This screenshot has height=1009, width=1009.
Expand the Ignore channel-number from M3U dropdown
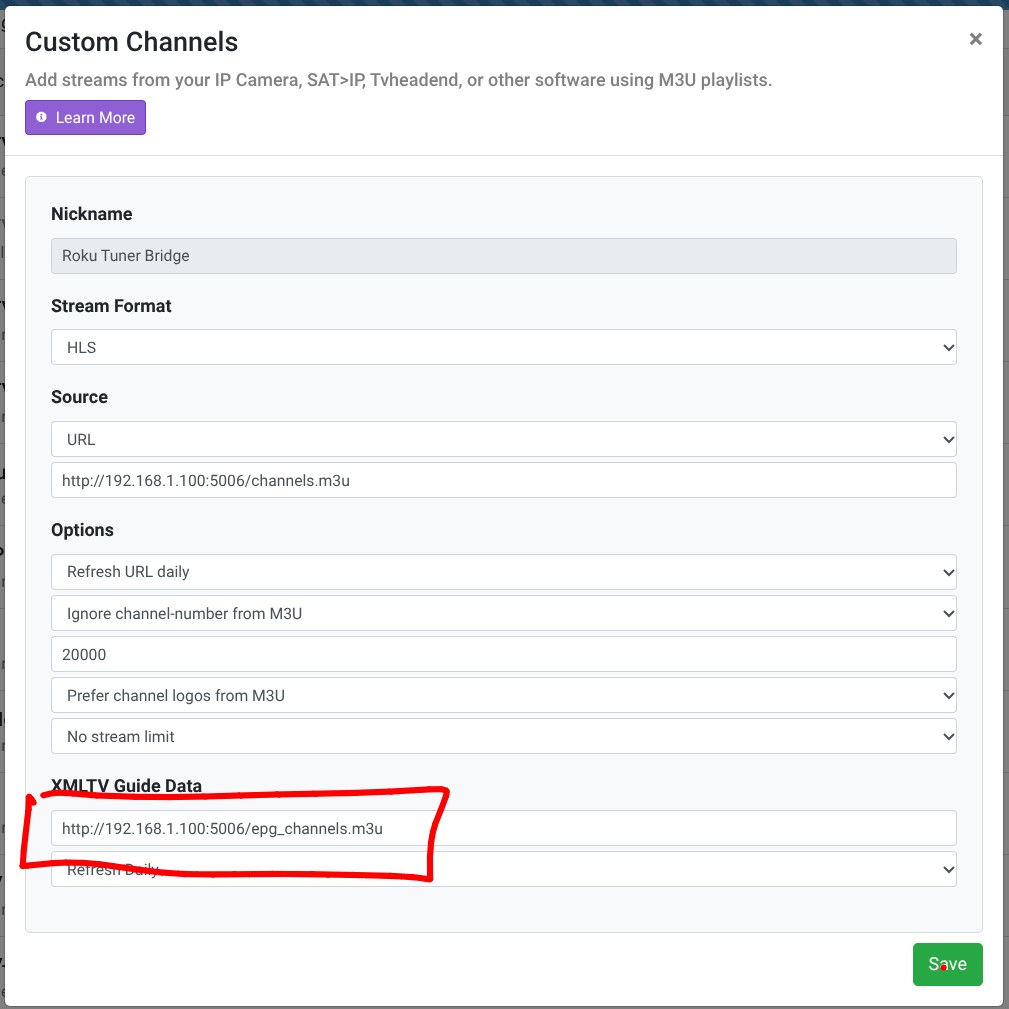tap(503, 613)
